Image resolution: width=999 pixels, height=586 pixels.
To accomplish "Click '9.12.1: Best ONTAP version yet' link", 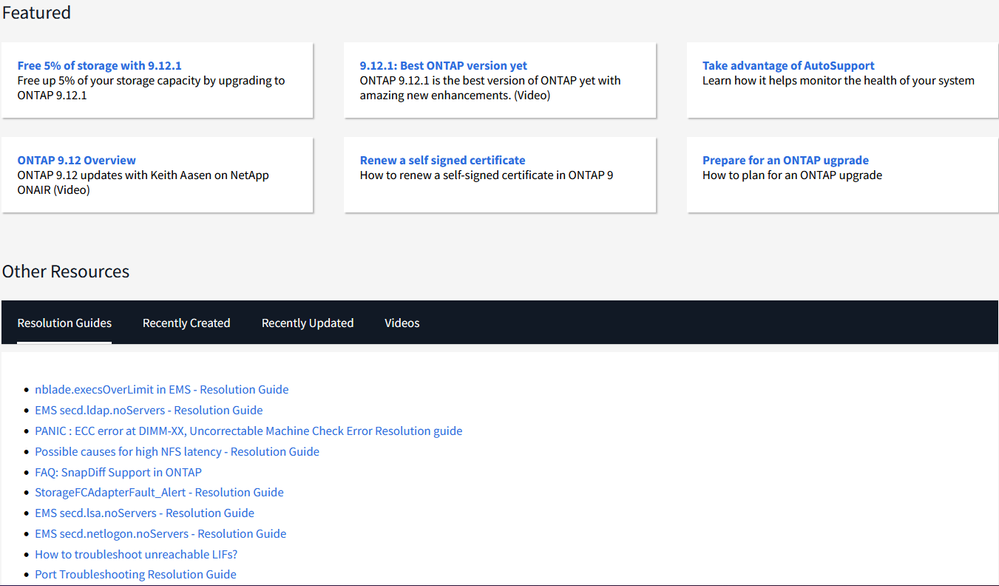I will coord(443,66).
